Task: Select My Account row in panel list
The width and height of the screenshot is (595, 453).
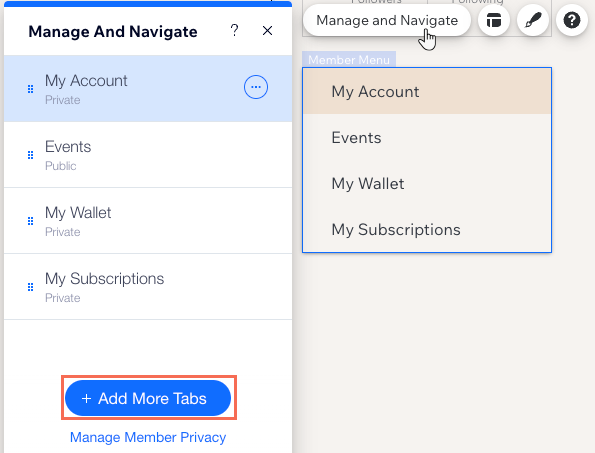Action: (x=148, y=89)
